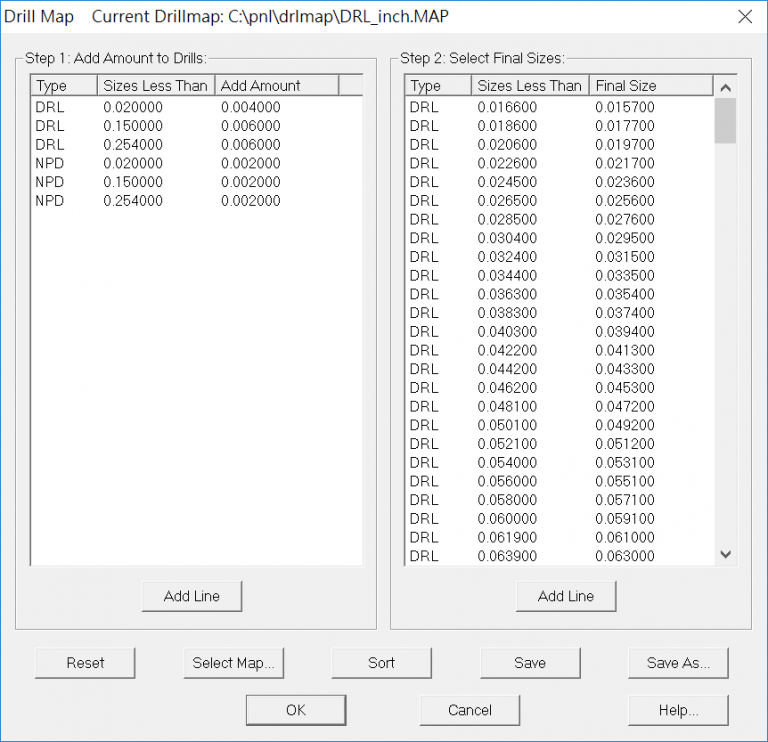The height and width of the screenshot is (742, 768).
Task: Select Step 1 DRL row 0.150000
Action: [197, 126]
